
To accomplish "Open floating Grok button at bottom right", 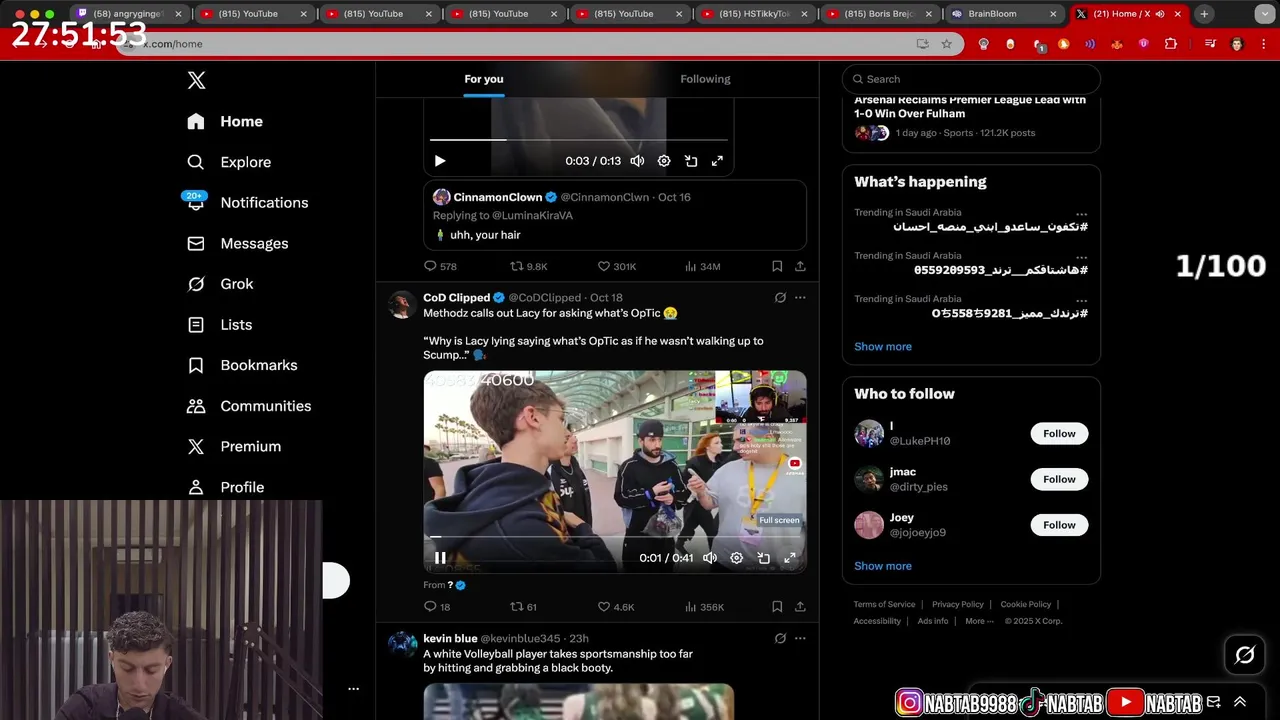I will tap(1245, 655).
